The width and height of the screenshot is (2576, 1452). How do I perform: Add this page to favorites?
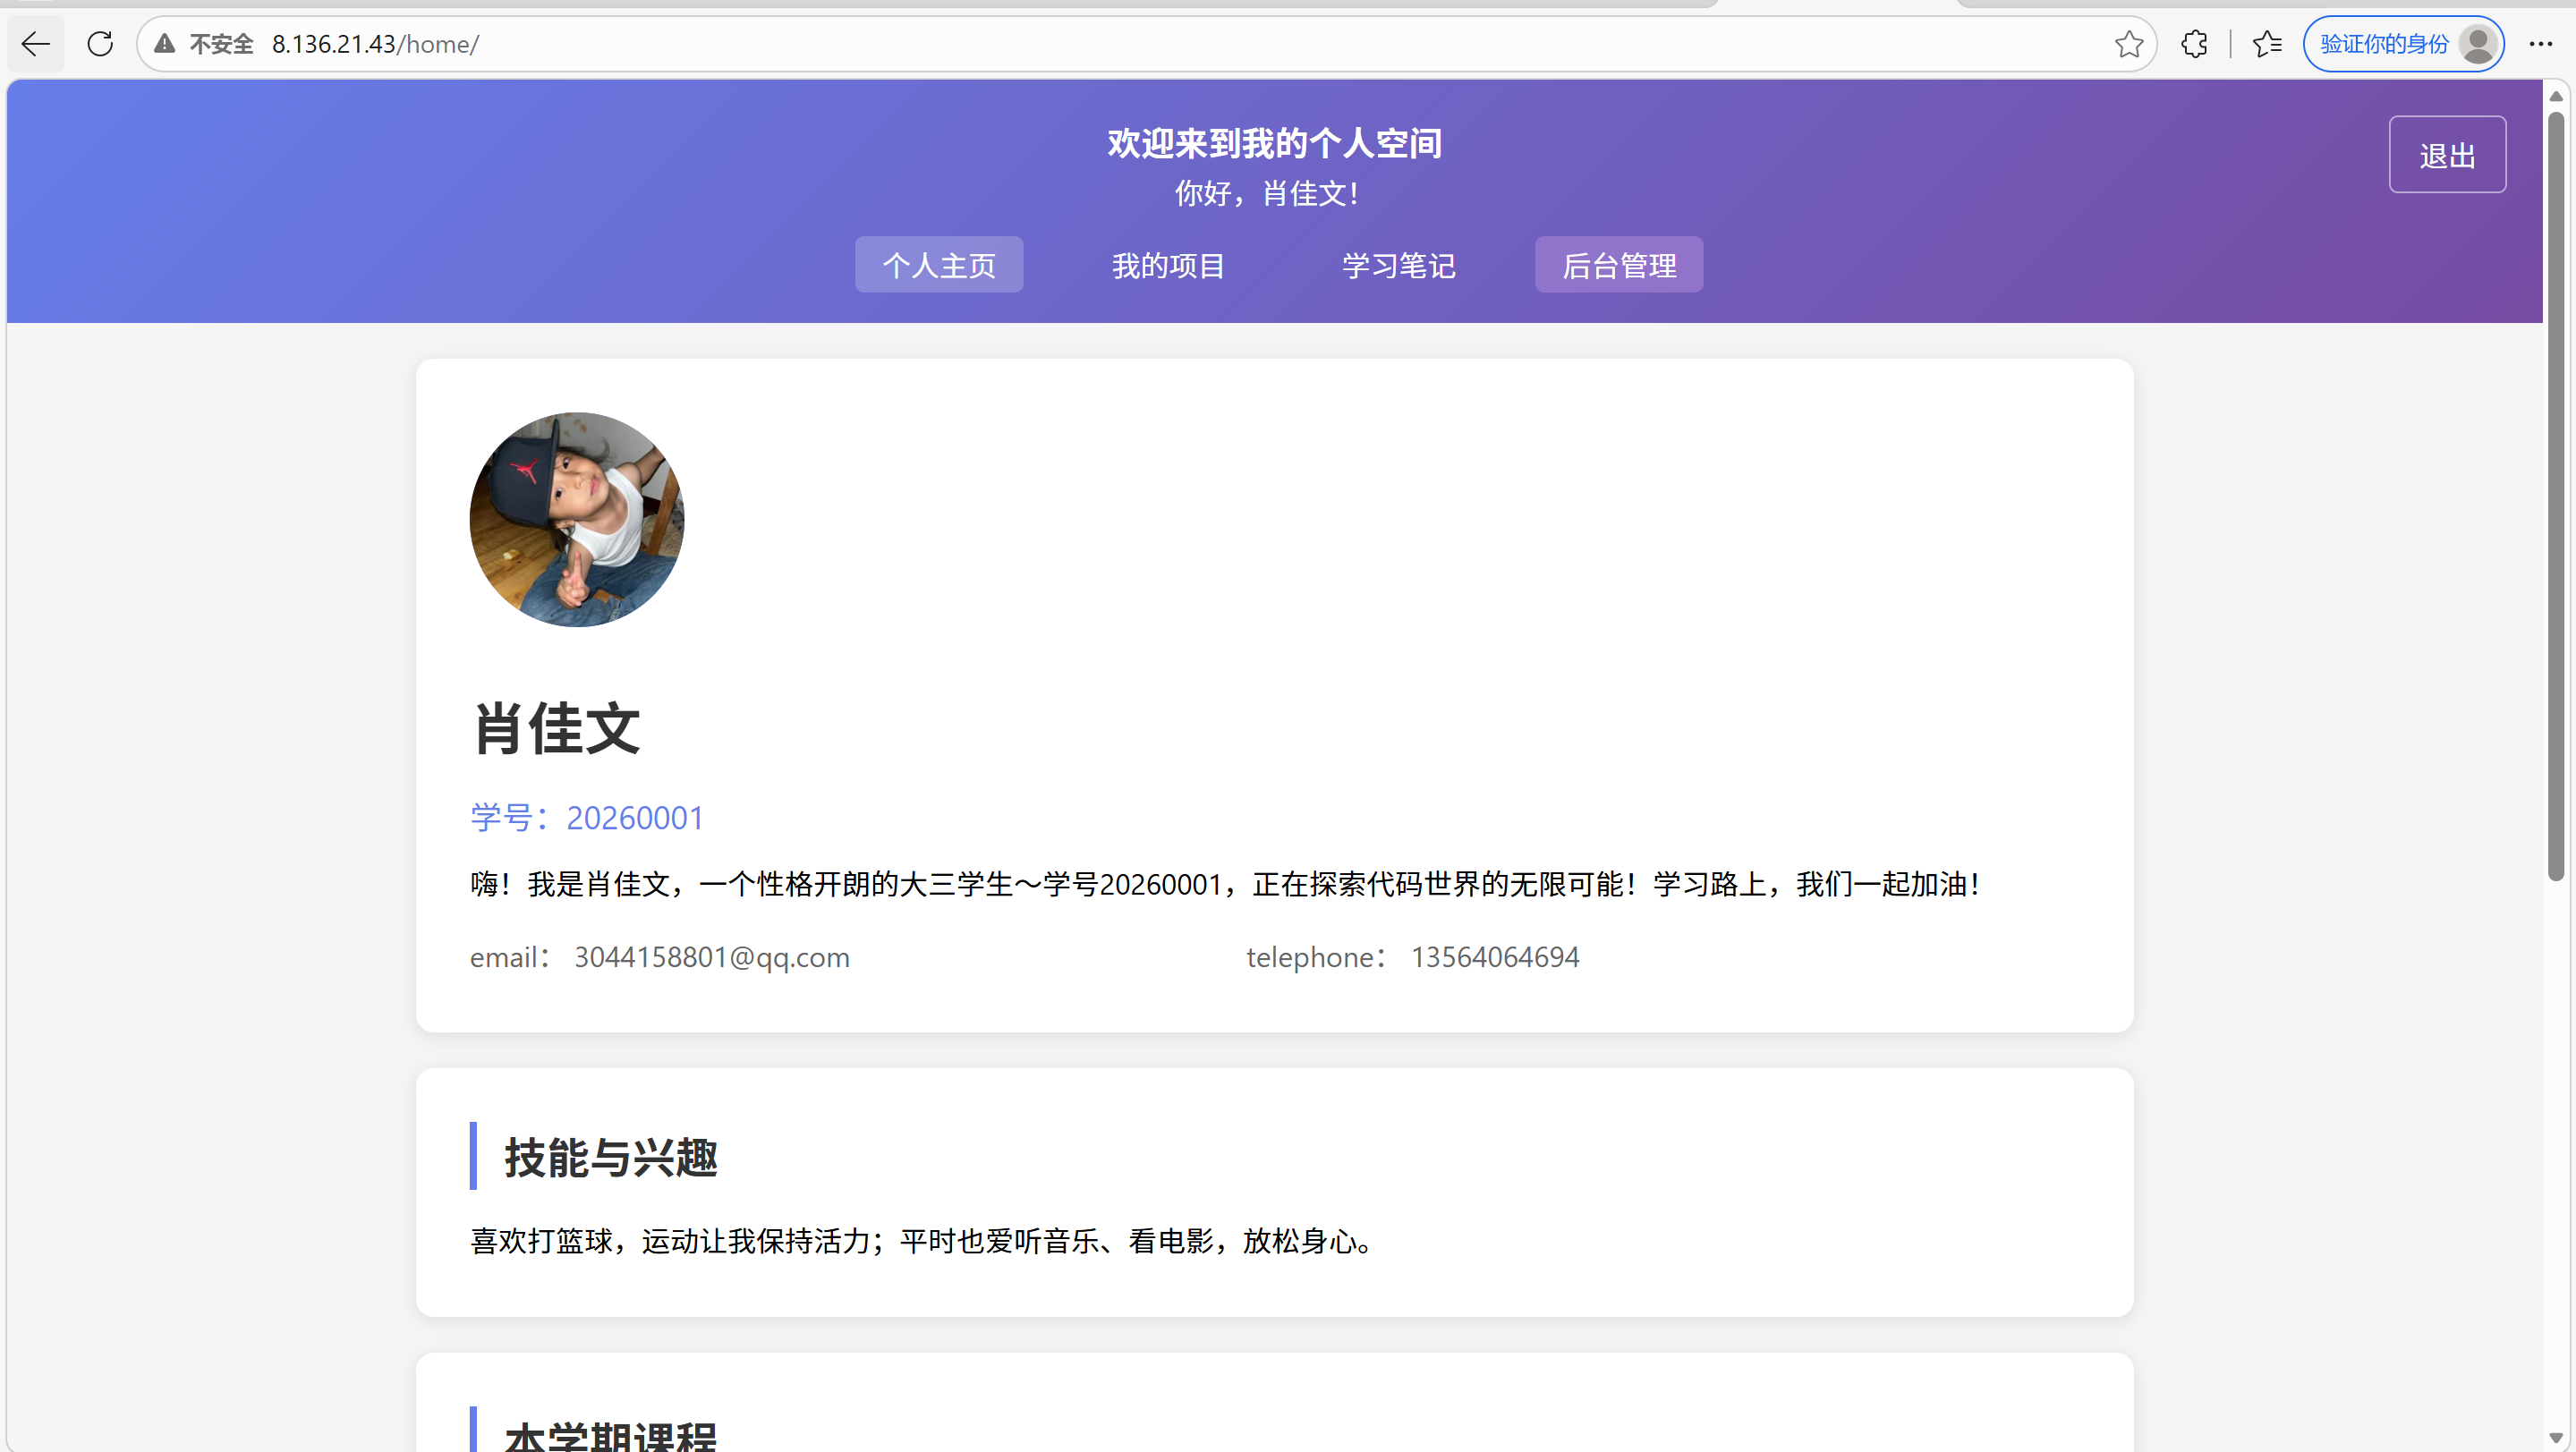pyautogui.click(x=2129, y=44)
